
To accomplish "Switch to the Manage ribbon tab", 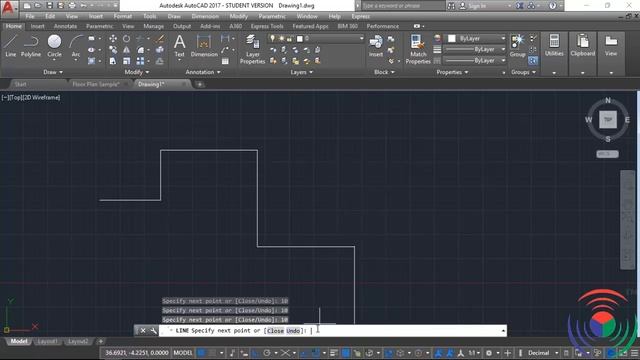I will [153, 26].
